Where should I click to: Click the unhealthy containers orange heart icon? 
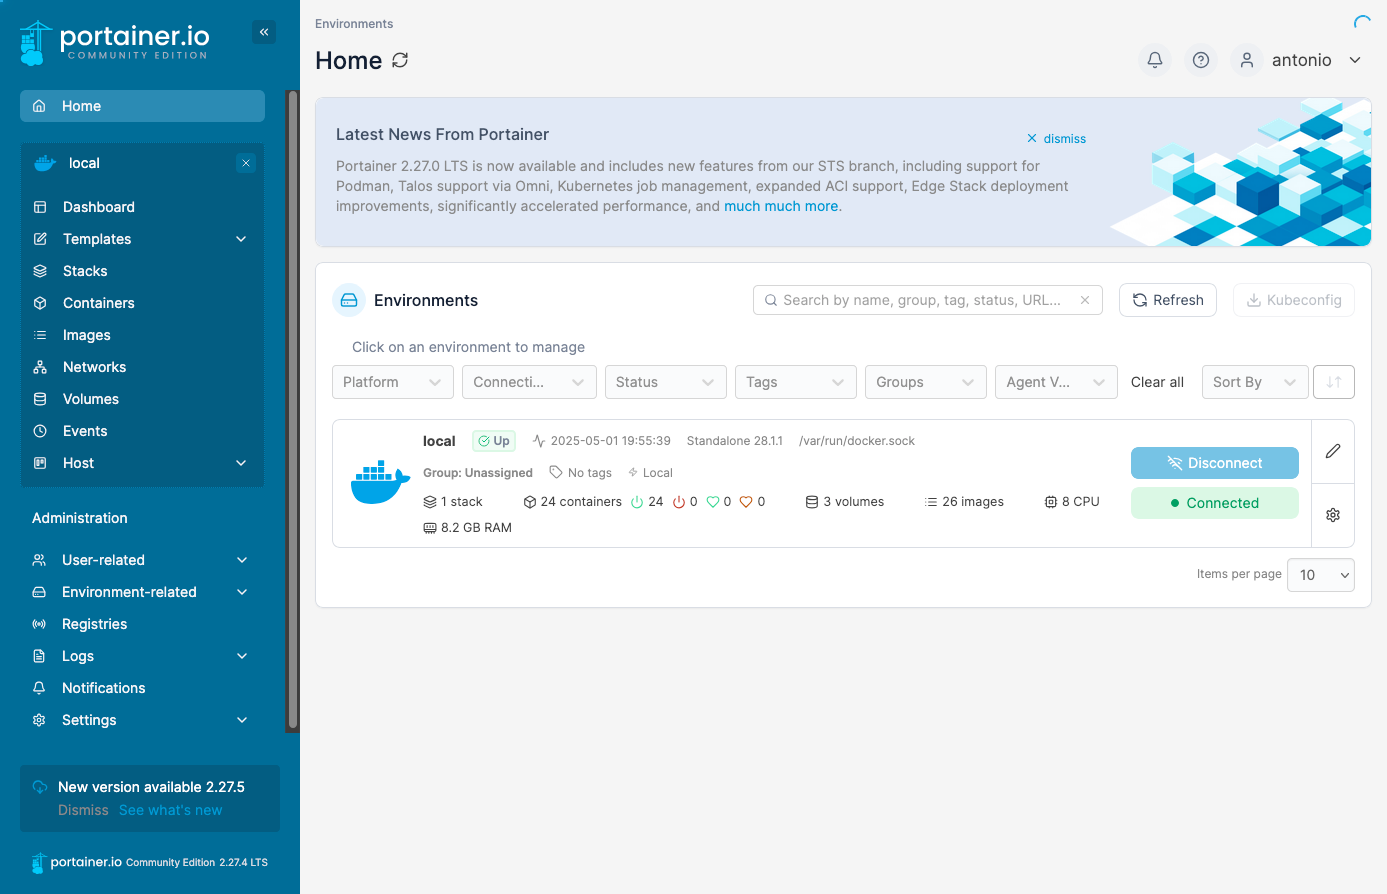pyautogui.click(x=746, y=502)
